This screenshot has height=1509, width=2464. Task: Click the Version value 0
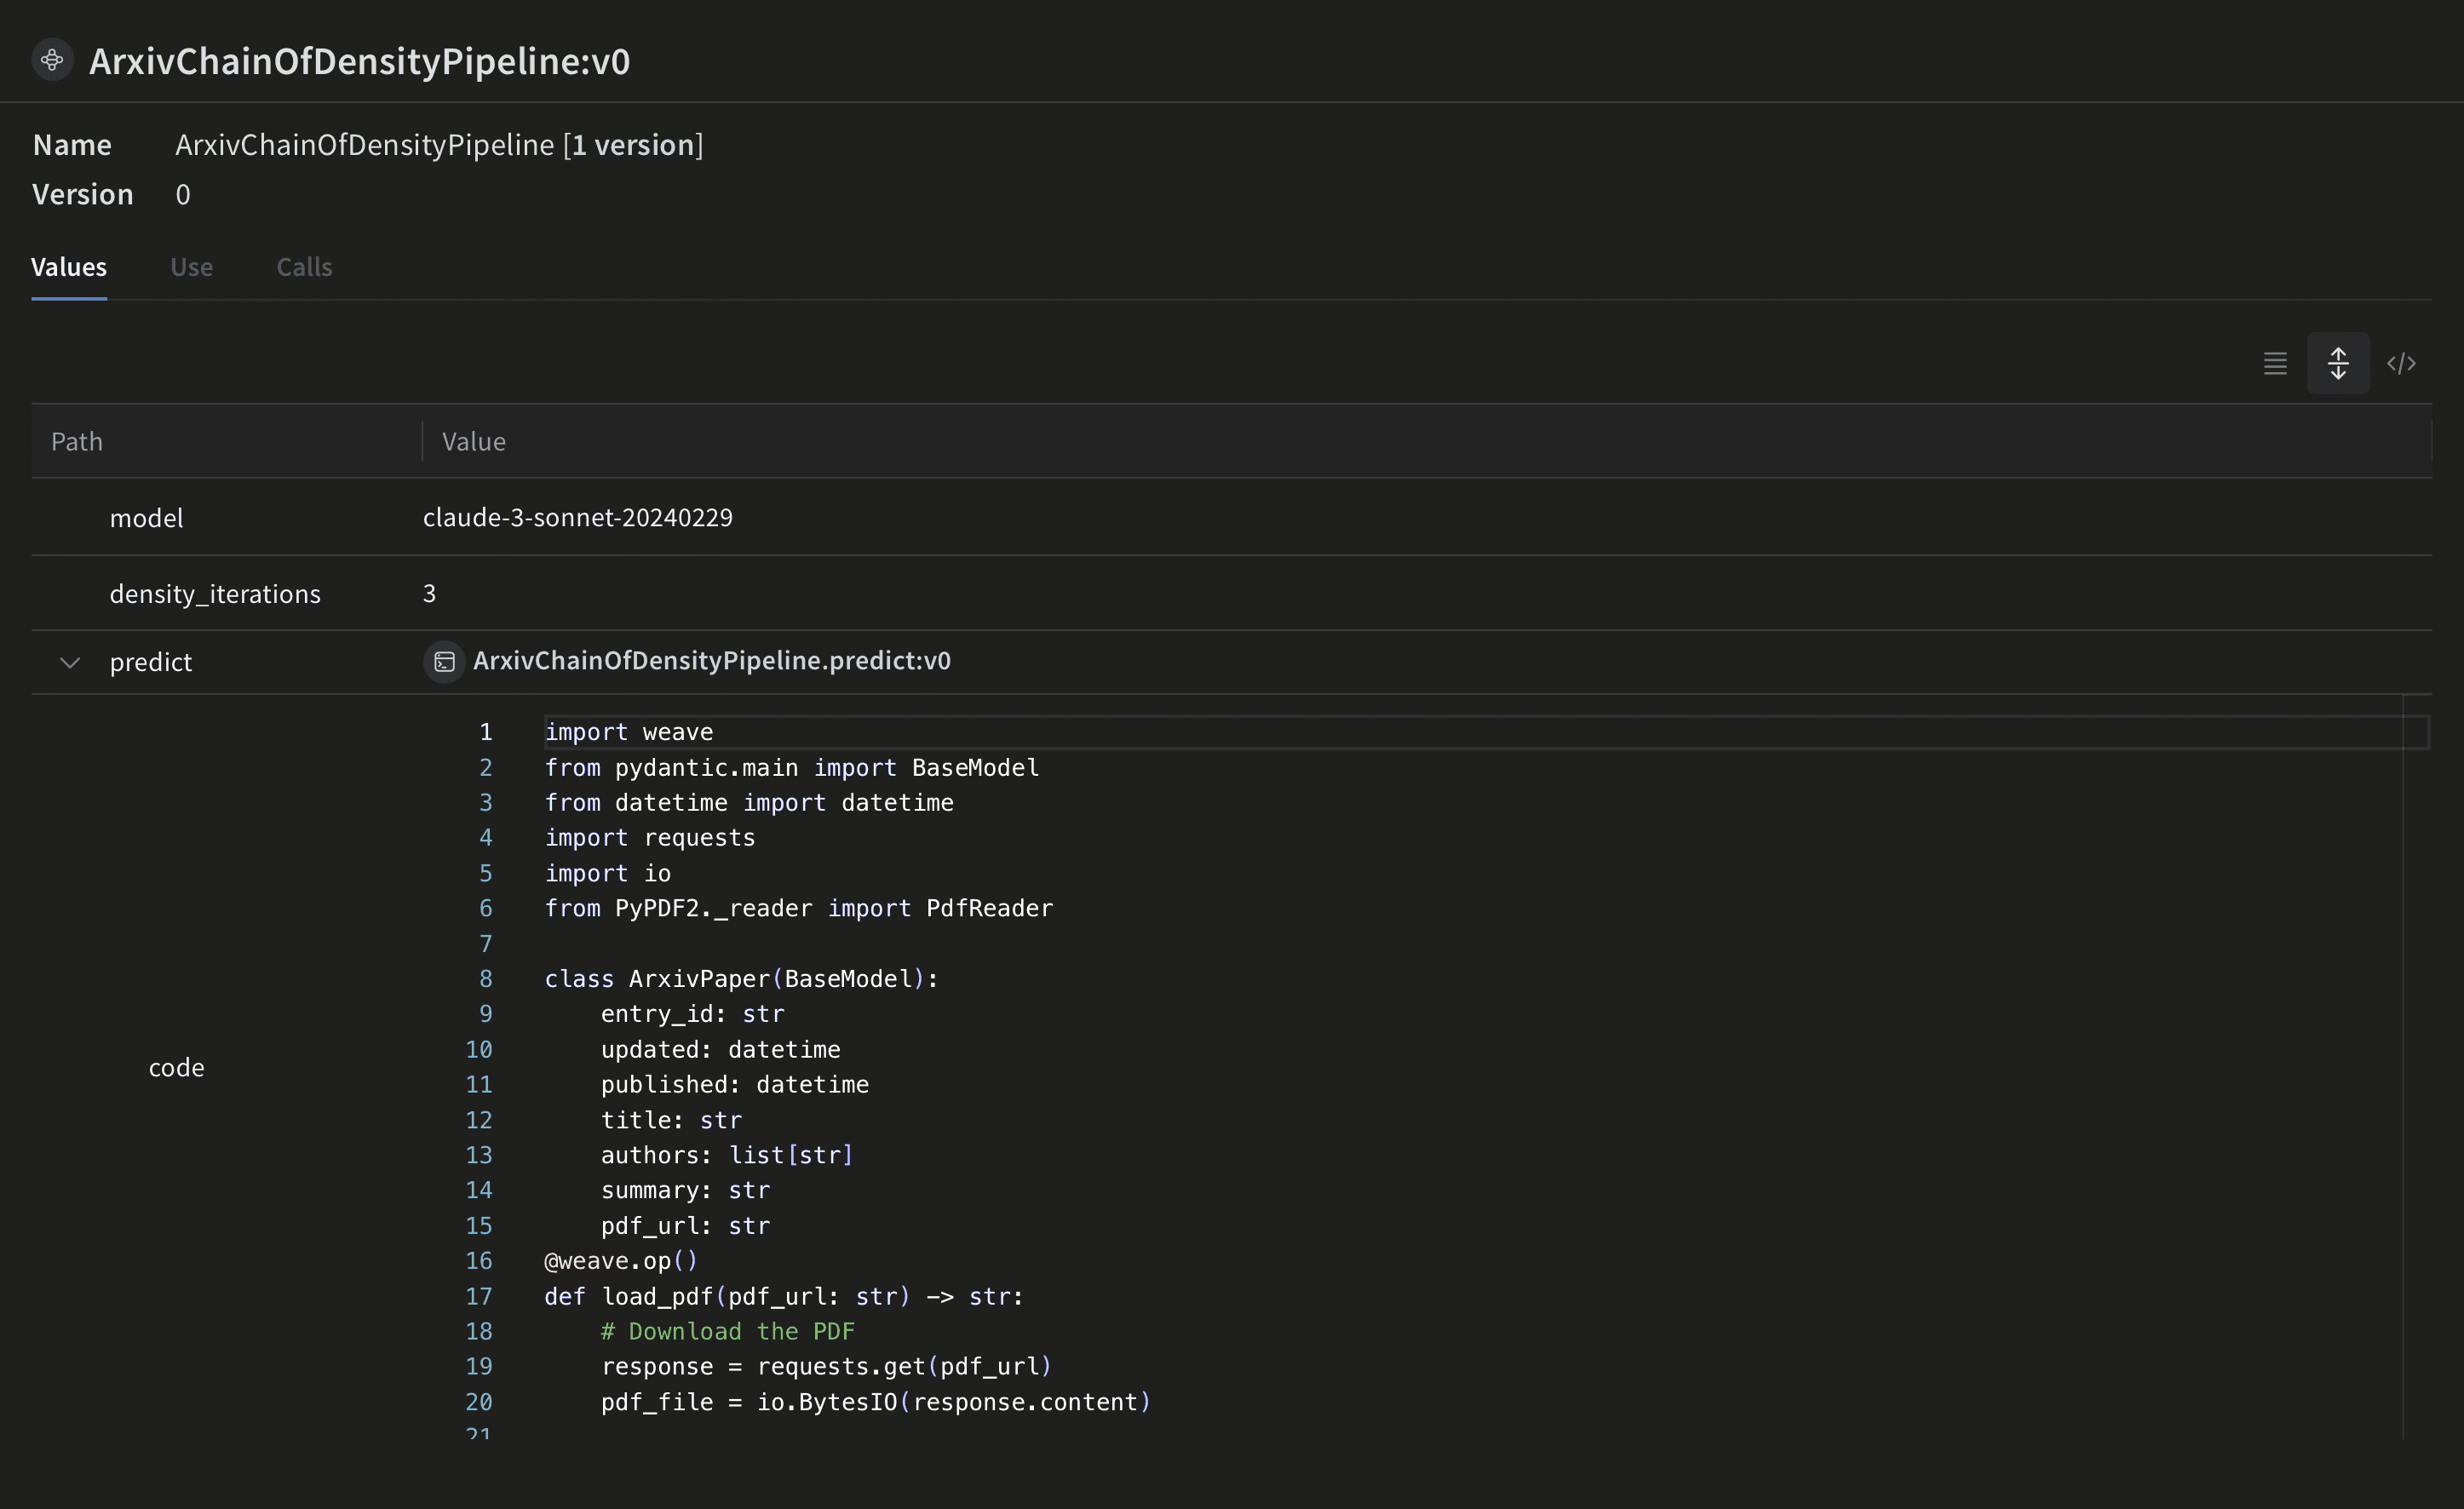coord(183,194)
